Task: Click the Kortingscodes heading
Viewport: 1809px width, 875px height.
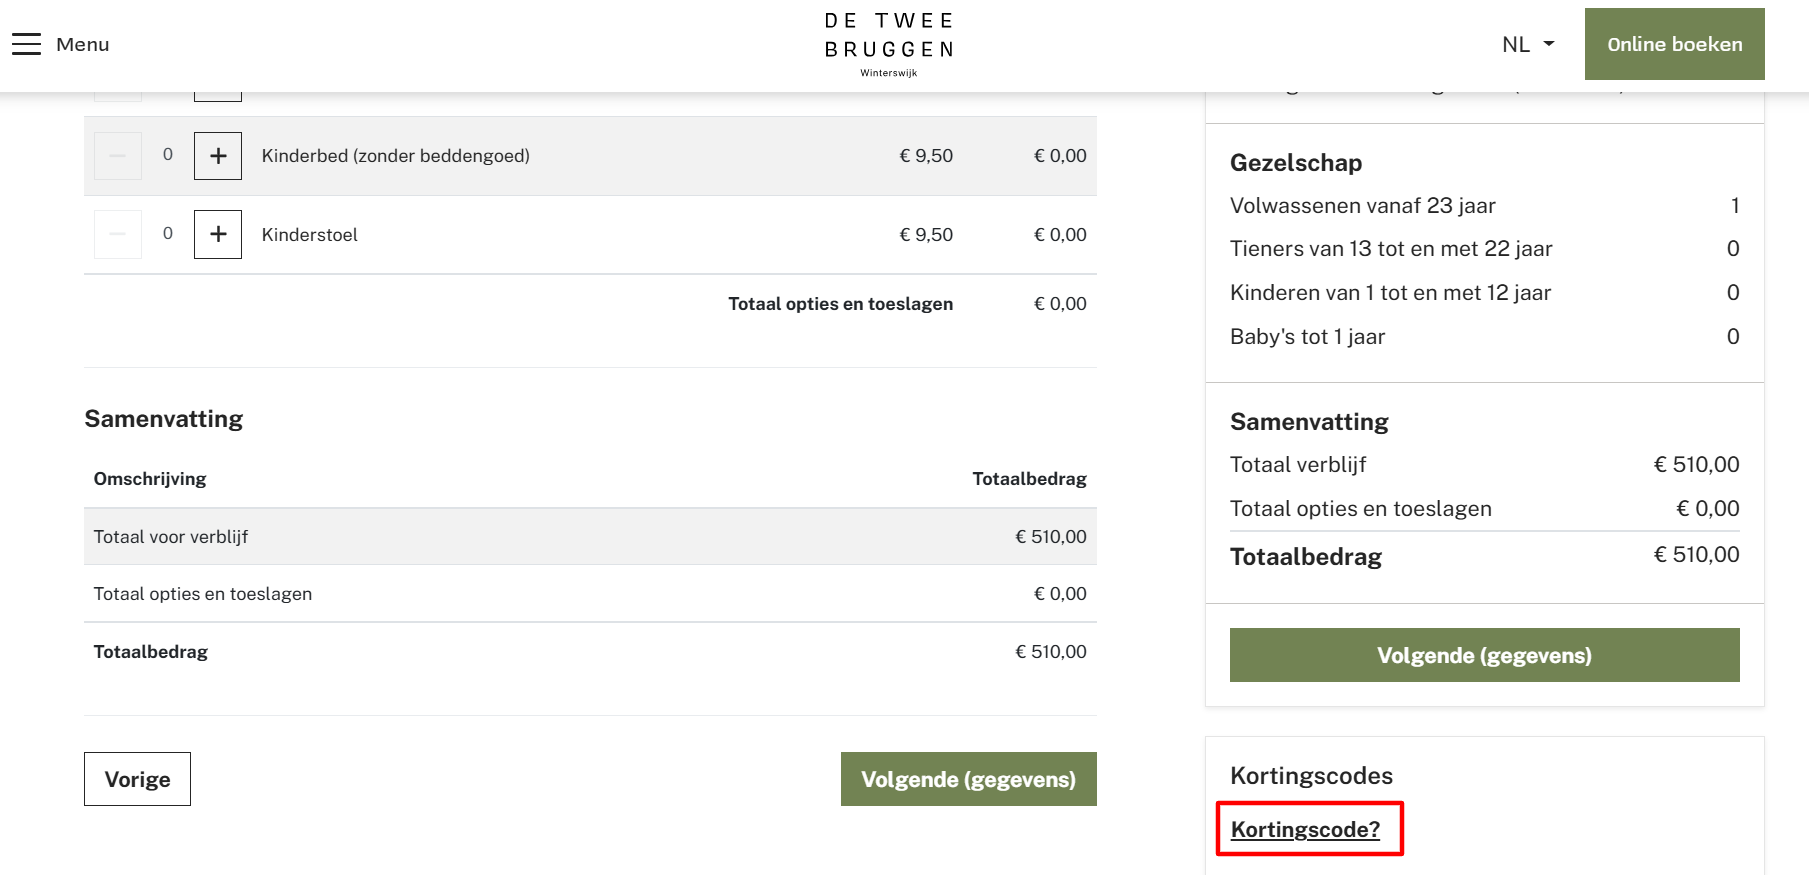Action: (x=1312, y=776)
